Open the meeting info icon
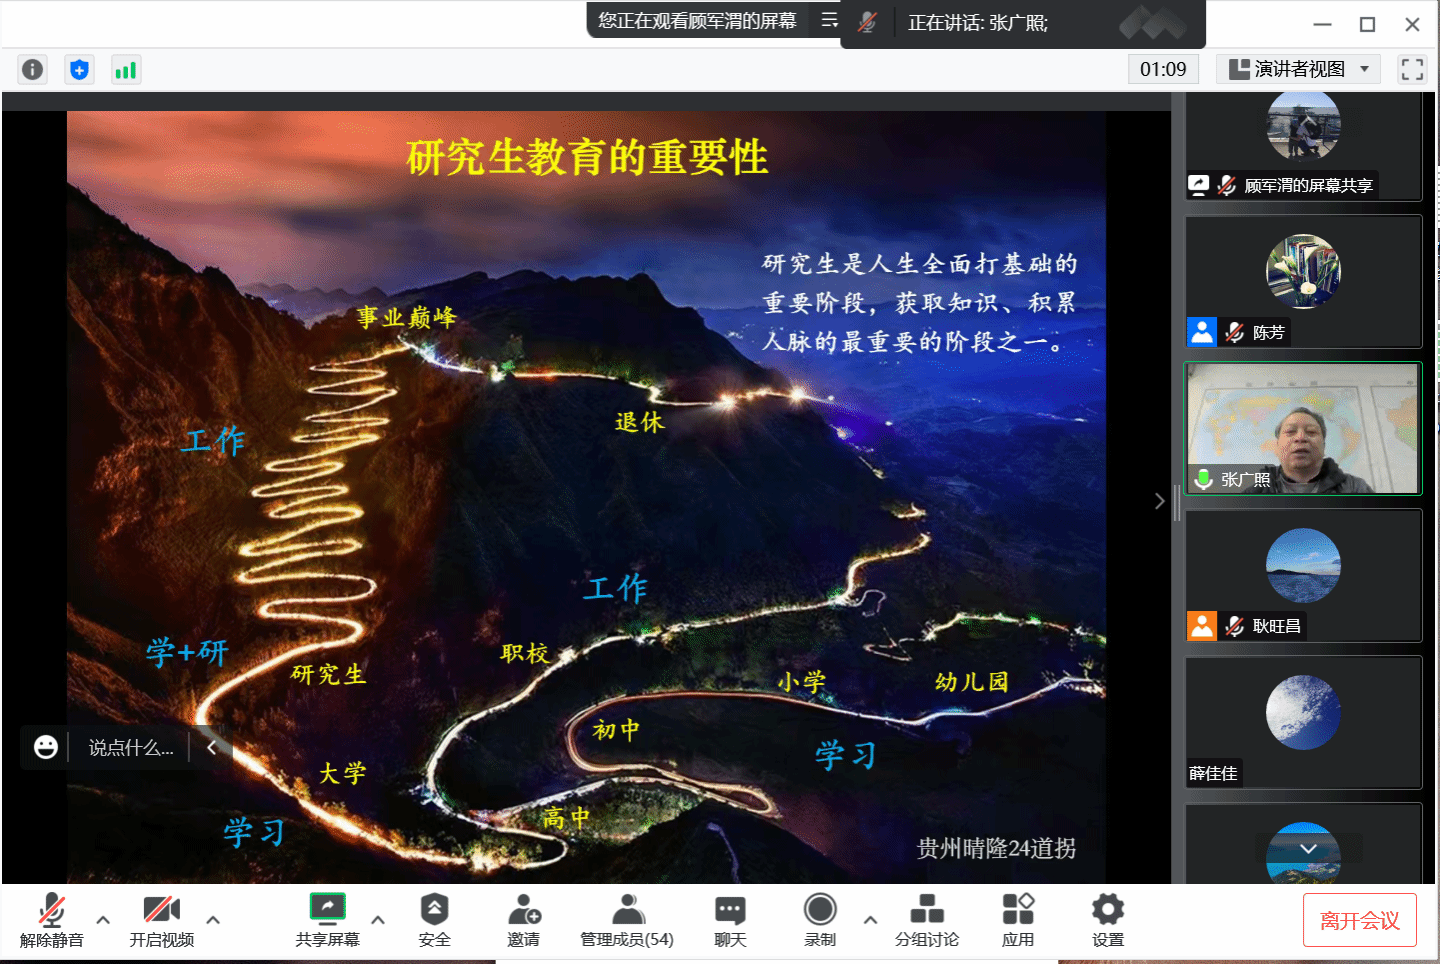This screenshot has width=1440, height=964. (x=33, y=69)
